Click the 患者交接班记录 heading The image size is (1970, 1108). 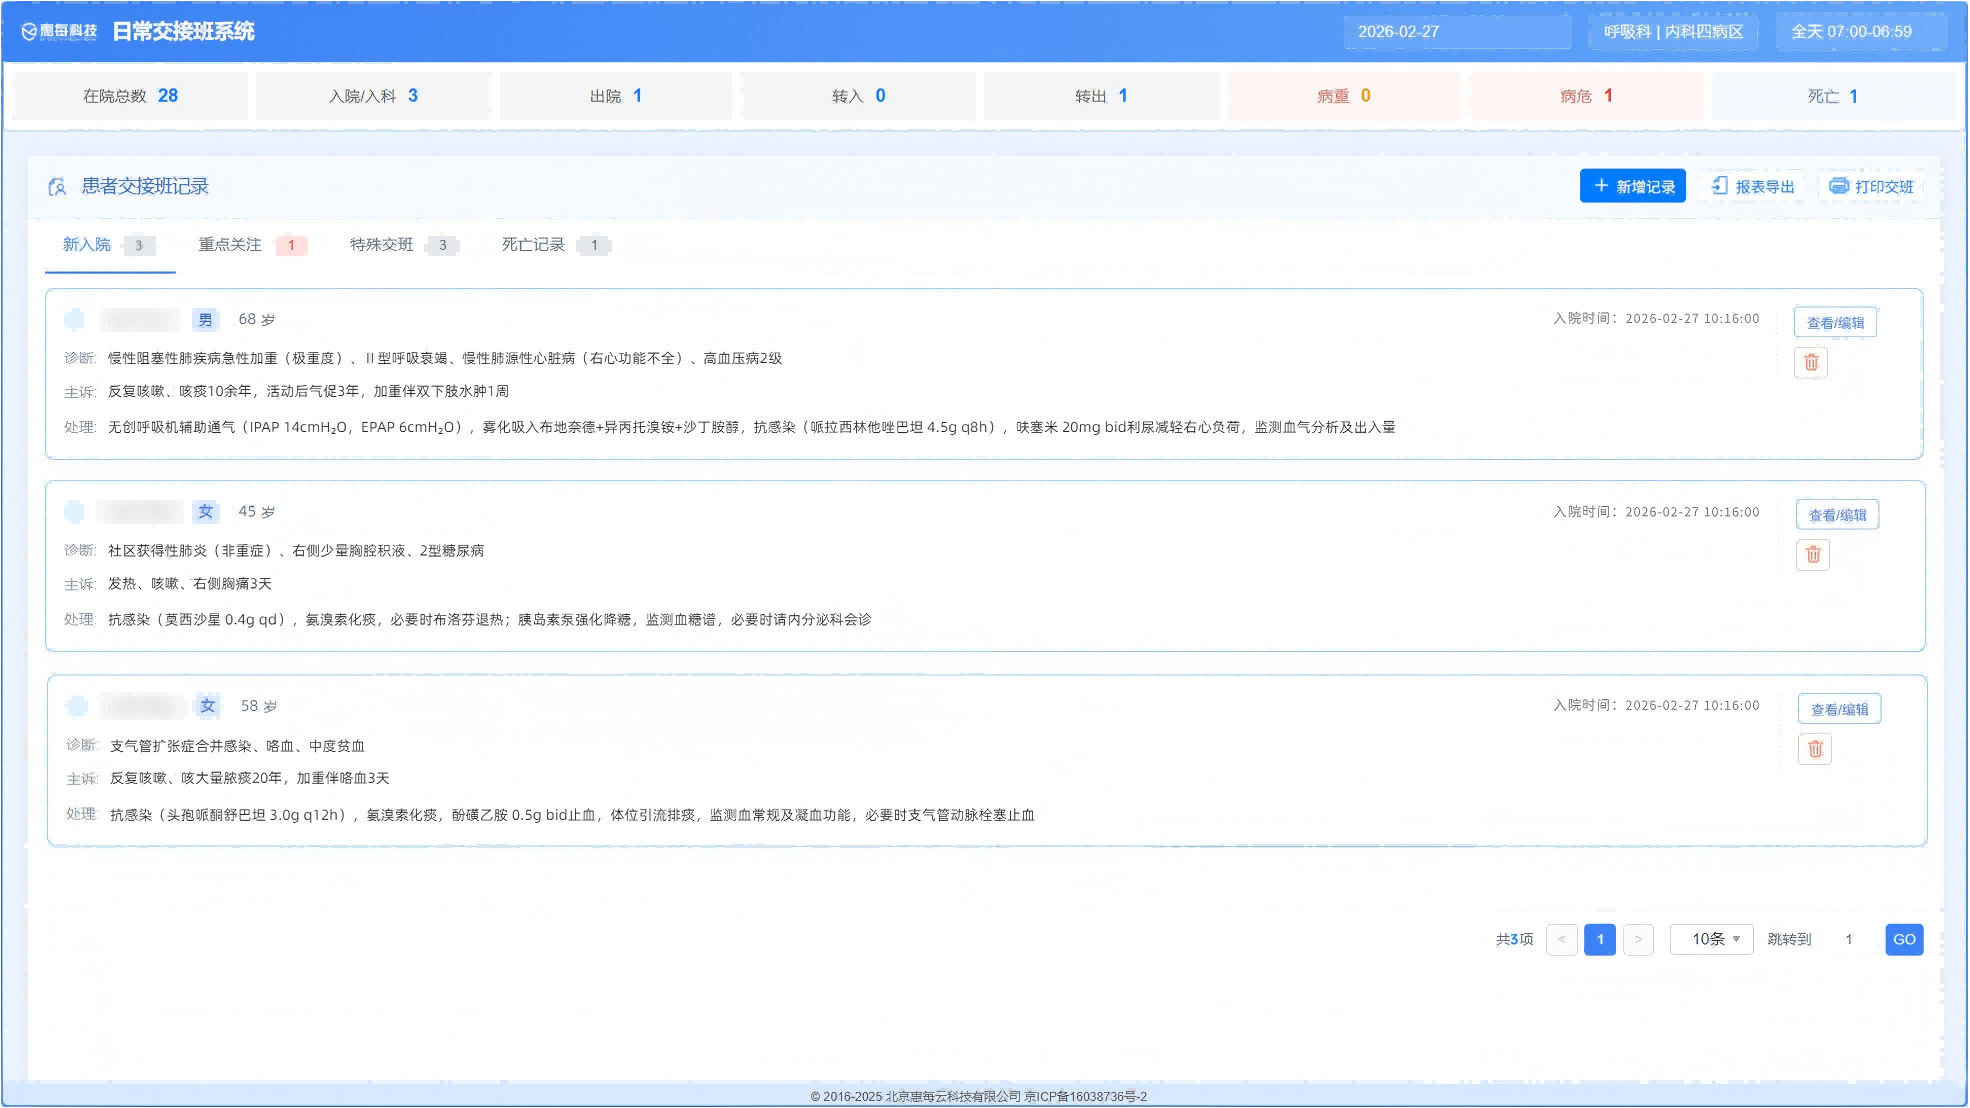coord(145,186)
